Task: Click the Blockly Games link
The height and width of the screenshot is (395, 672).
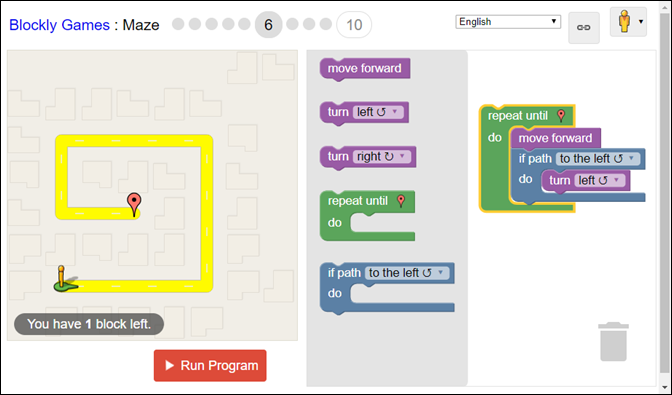Action: pyautogui.click(x=59, y=25)
